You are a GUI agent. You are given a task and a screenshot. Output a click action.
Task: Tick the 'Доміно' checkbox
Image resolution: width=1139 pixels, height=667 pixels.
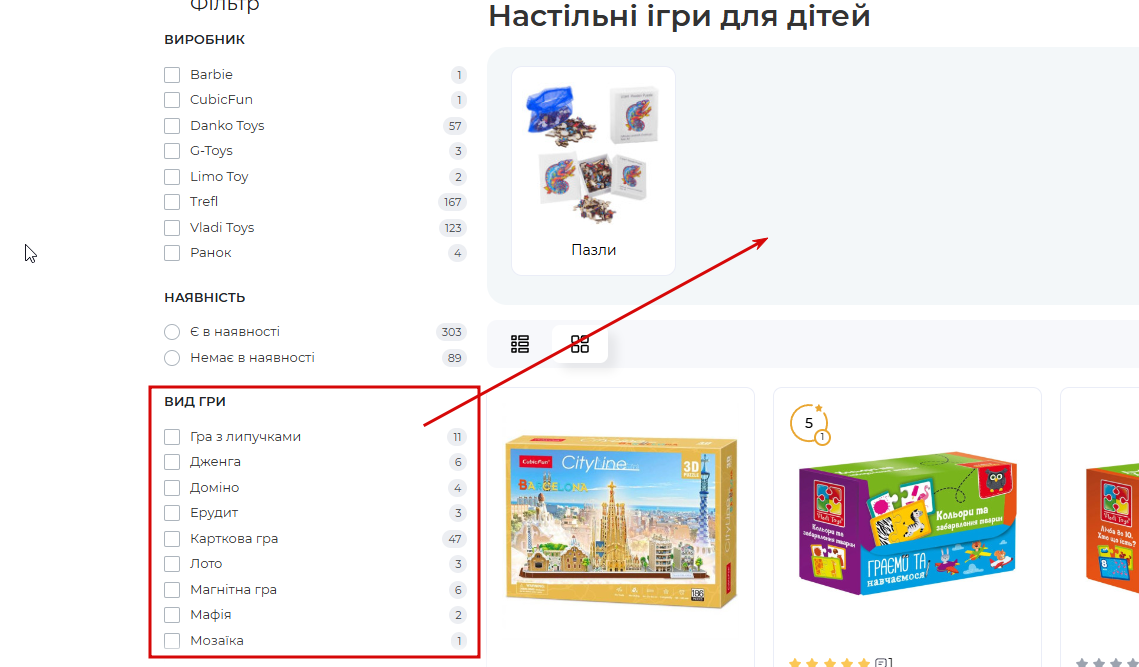(172, 488)
